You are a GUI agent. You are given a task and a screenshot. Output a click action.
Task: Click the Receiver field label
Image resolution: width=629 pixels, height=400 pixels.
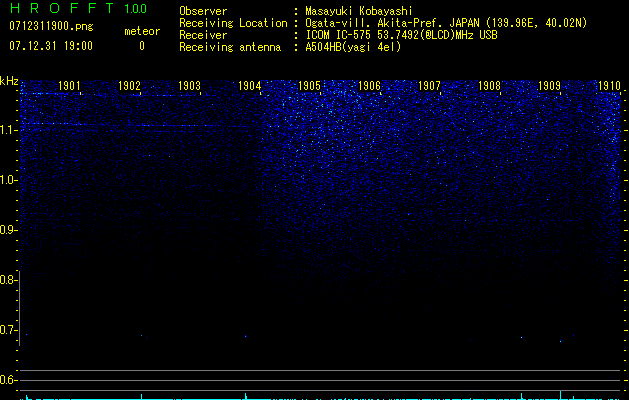pos(203,35)
